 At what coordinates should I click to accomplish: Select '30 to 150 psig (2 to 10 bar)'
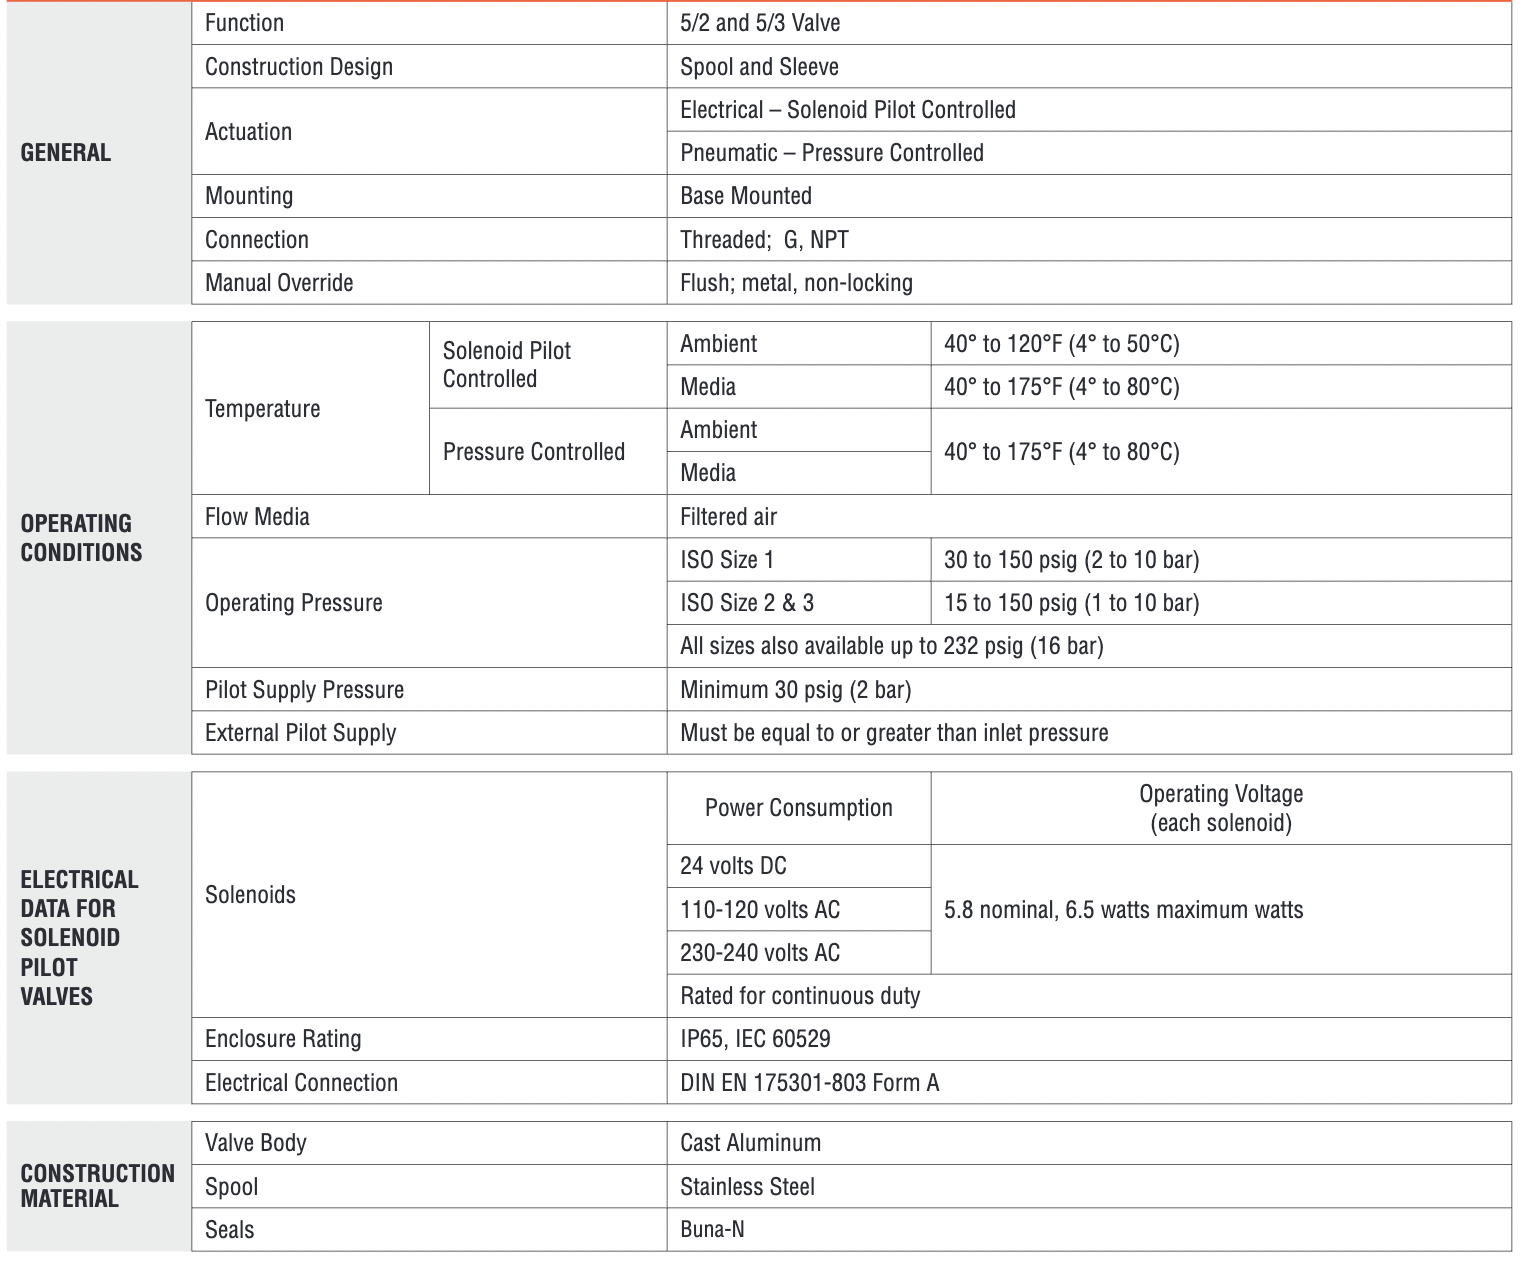[x=1071, y=560]
